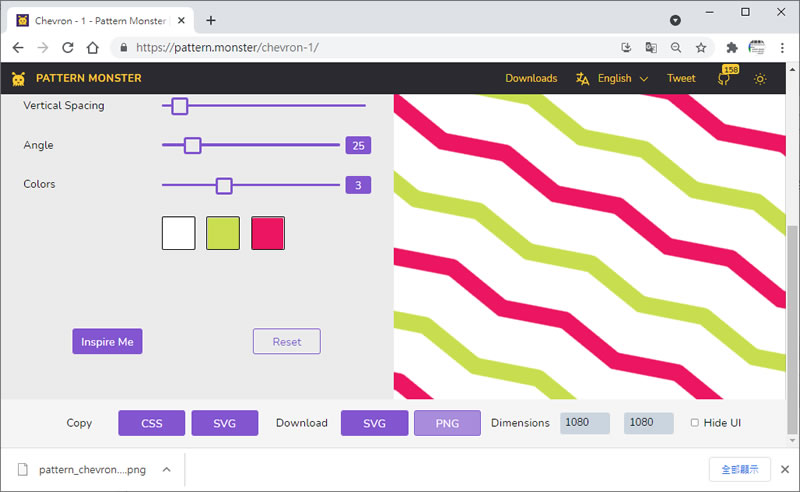The height and width of the screenshot is (492, 800).
Task: Click the chevron pattern preview
Action: (589, 247)
